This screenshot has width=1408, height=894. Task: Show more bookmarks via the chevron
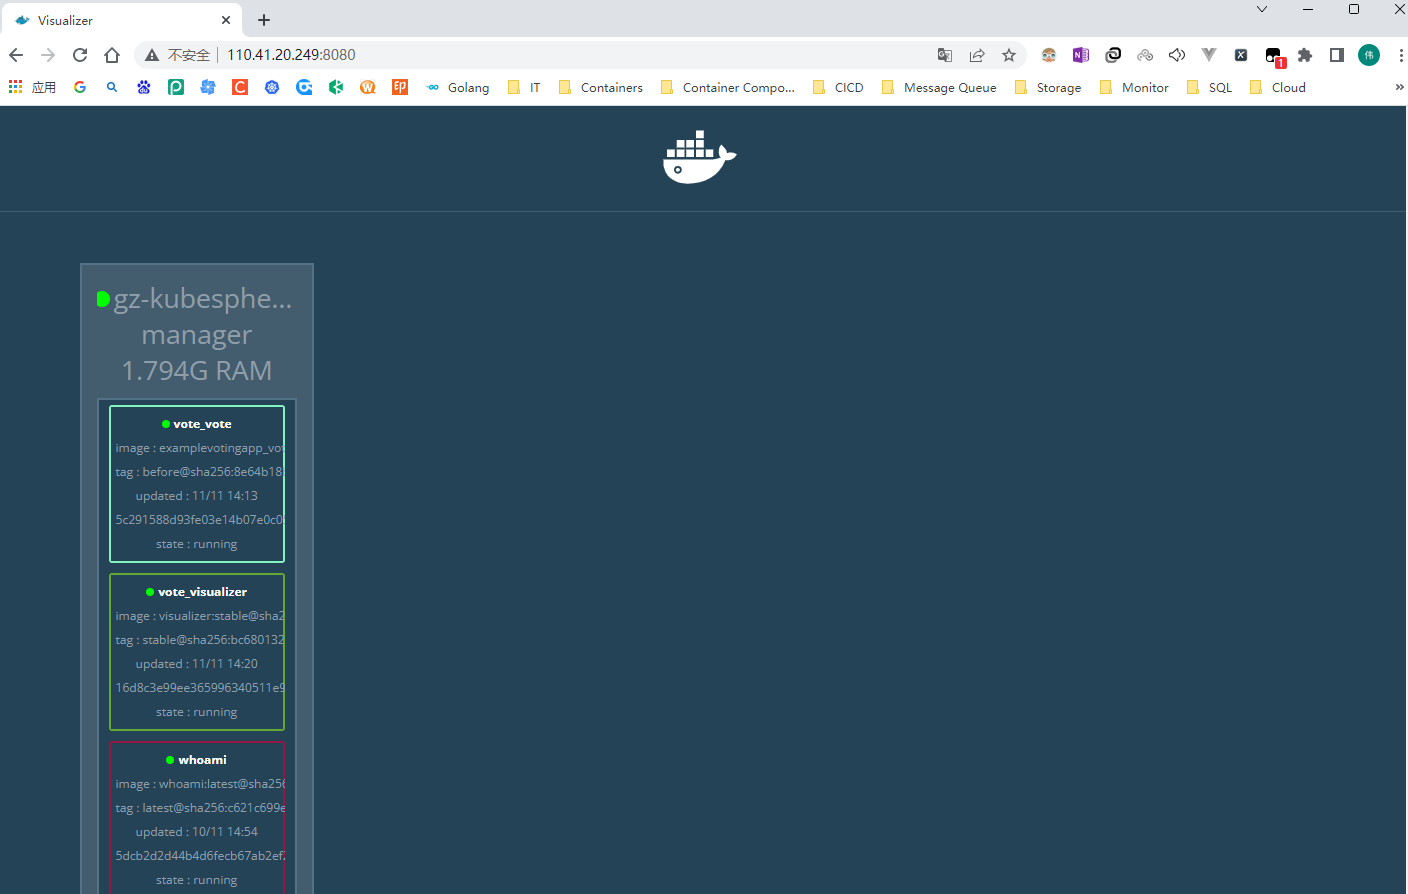click(1399, 87)
